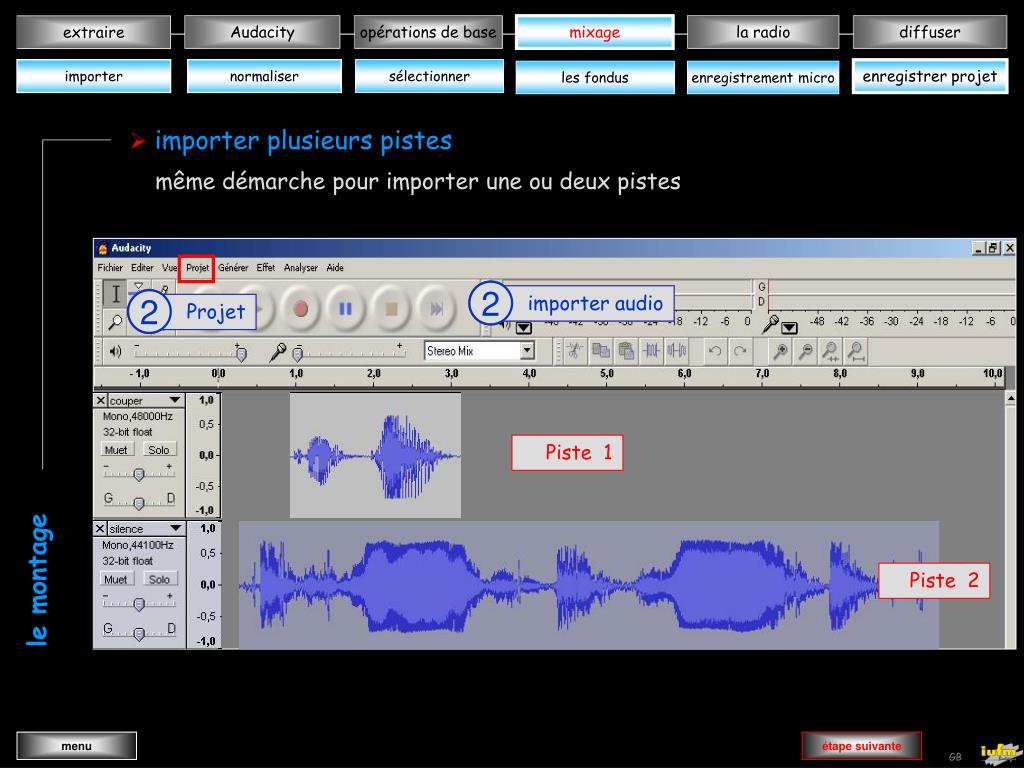The height and width of the screenshot is (768, 1024).
Task: Click the Silence selection toolbar icon
Action: click(x=677, y=351)
